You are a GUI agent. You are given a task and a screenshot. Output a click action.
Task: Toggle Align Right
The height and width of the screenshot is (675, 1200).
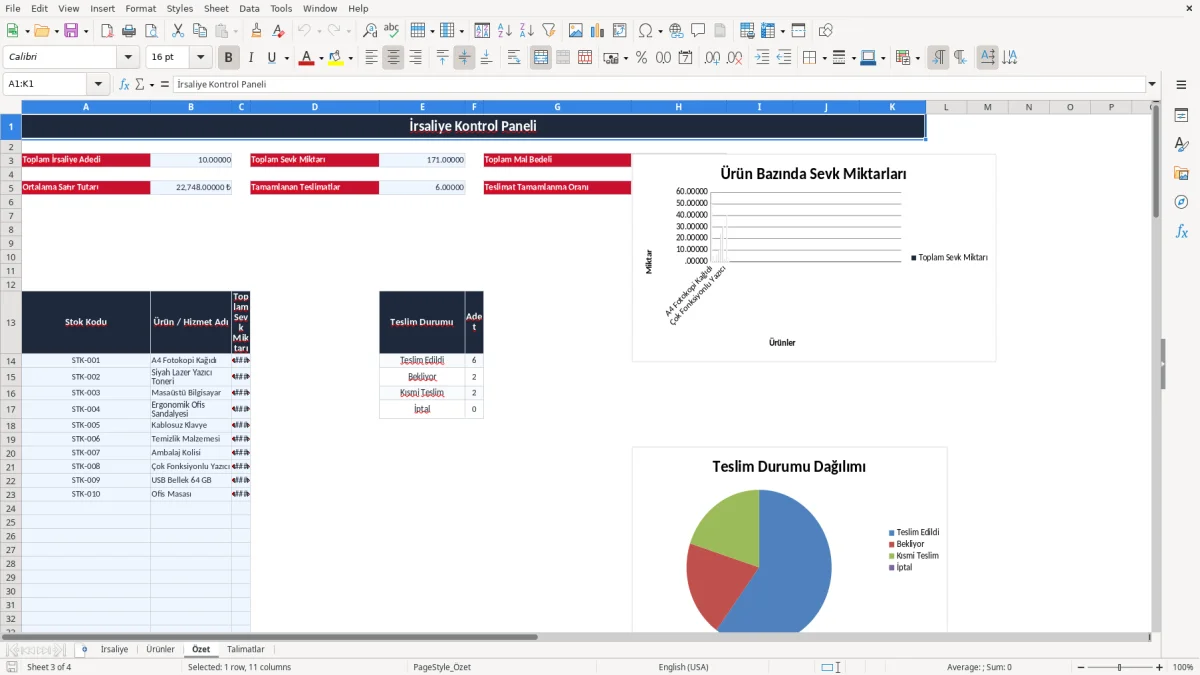pos(415,58)
